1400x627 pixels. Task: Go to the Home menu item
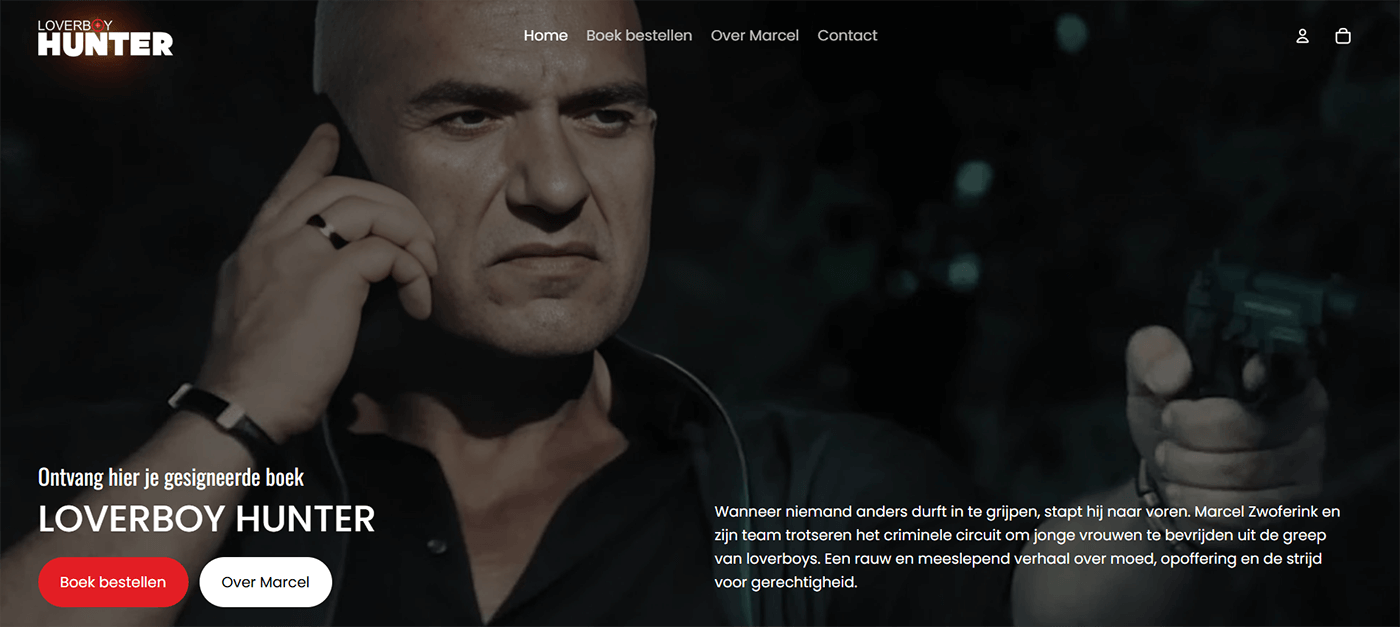pos(545,35)
